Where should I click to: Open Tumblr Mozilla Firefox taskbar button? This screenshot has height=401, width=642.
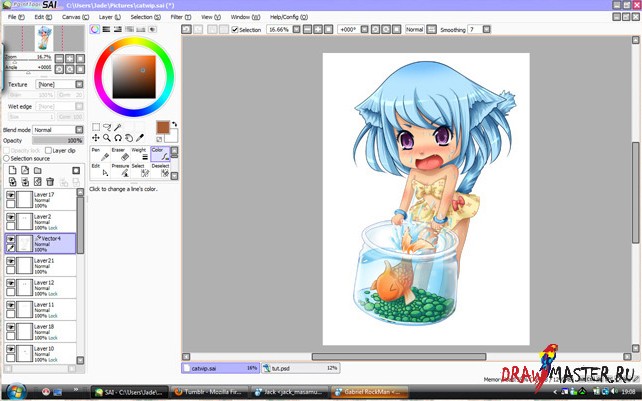click(x=209, y=392)
